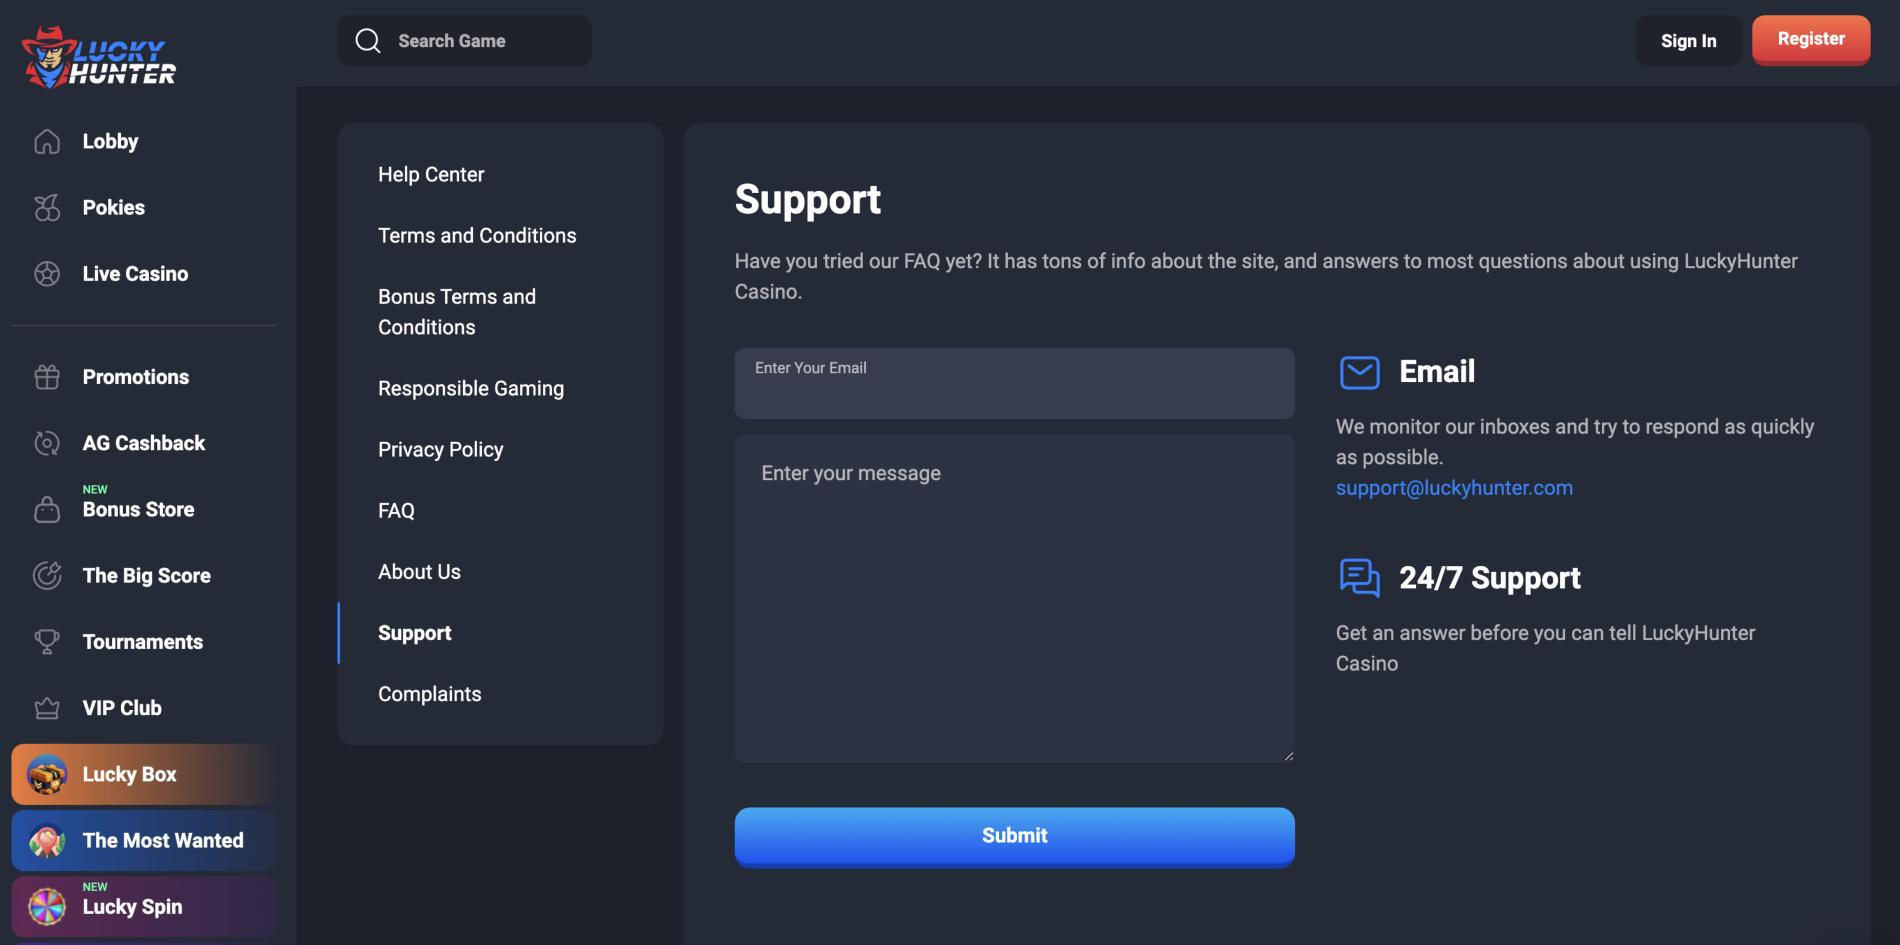Click the 24/7 Support heading
The height and width of the screenshot is (945, 1900).
coord(1489,578)
